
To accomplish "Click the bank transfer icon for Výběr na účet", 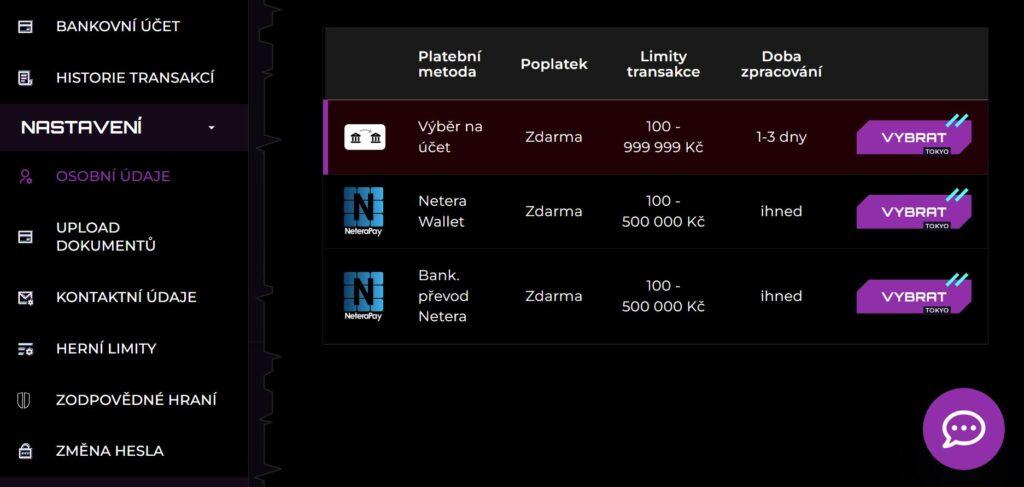I will pyautogui.click(x=364, y=137).
